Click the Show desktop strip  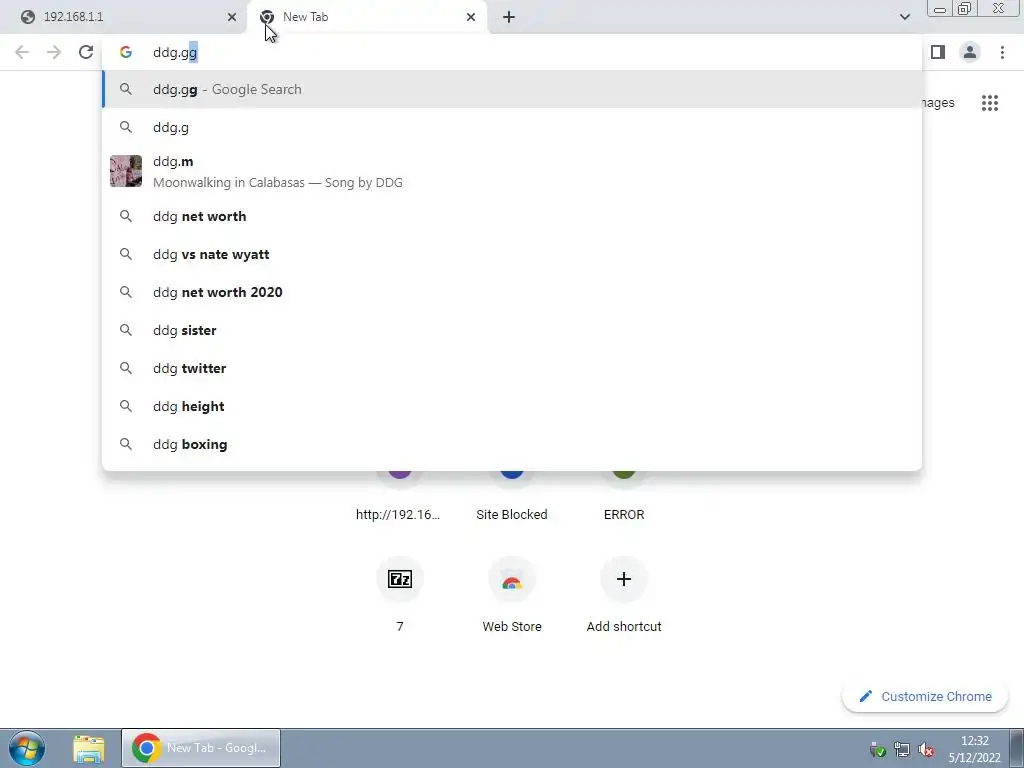[1016, 748]
